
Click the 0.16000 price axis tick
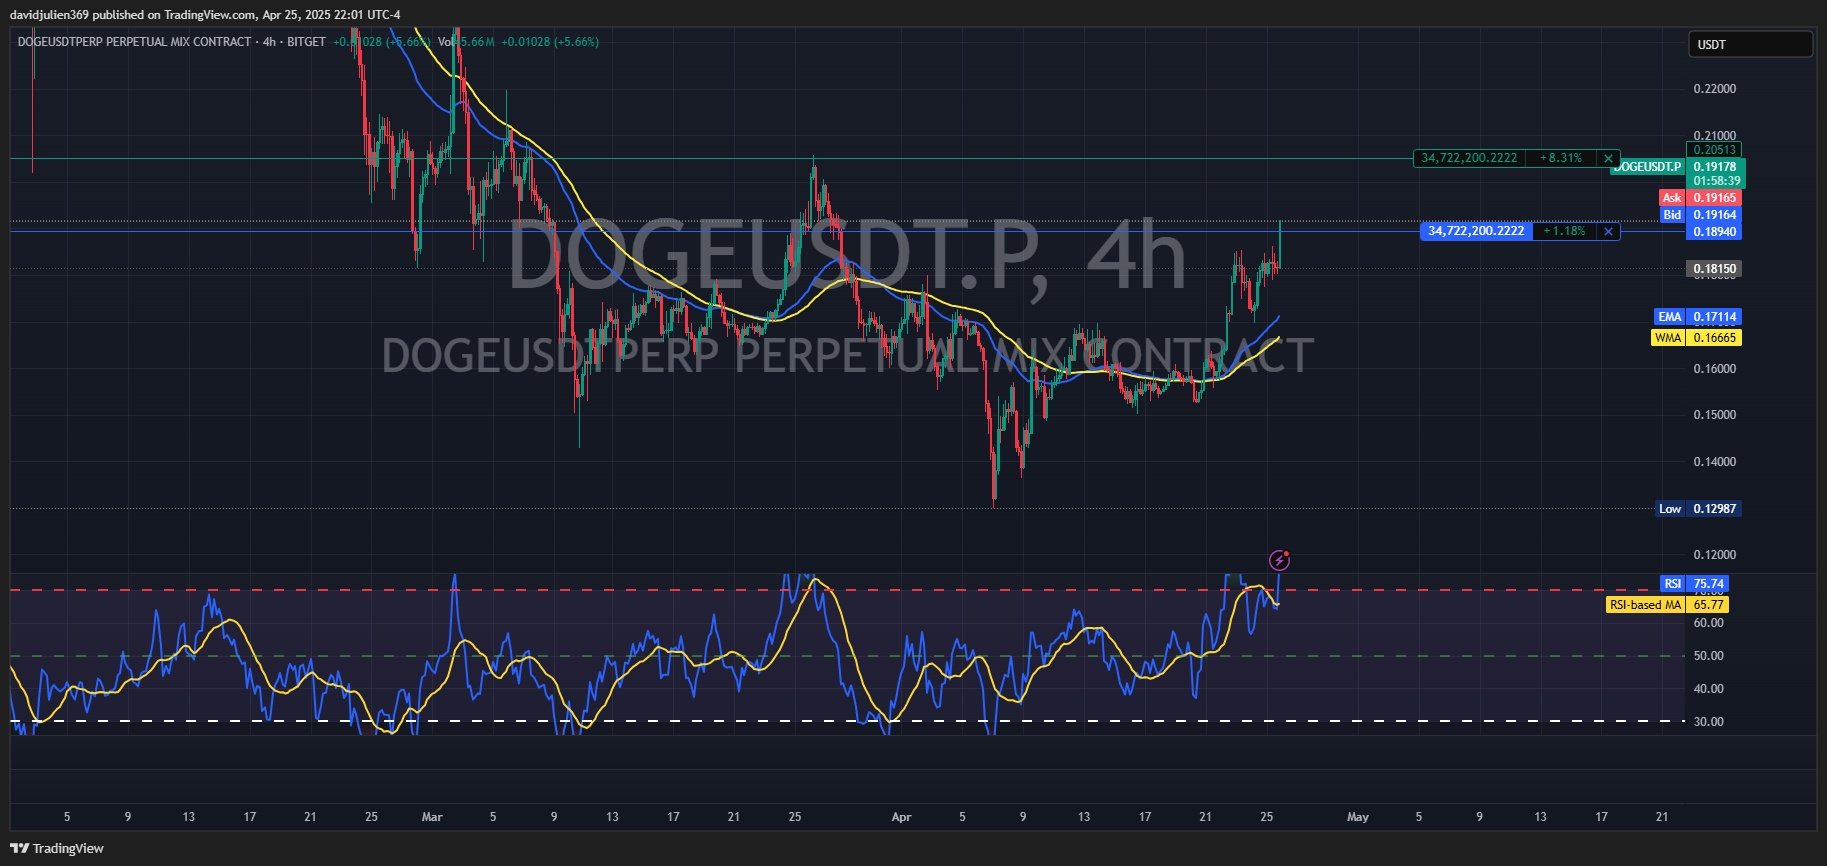[x=1715, y=369]
